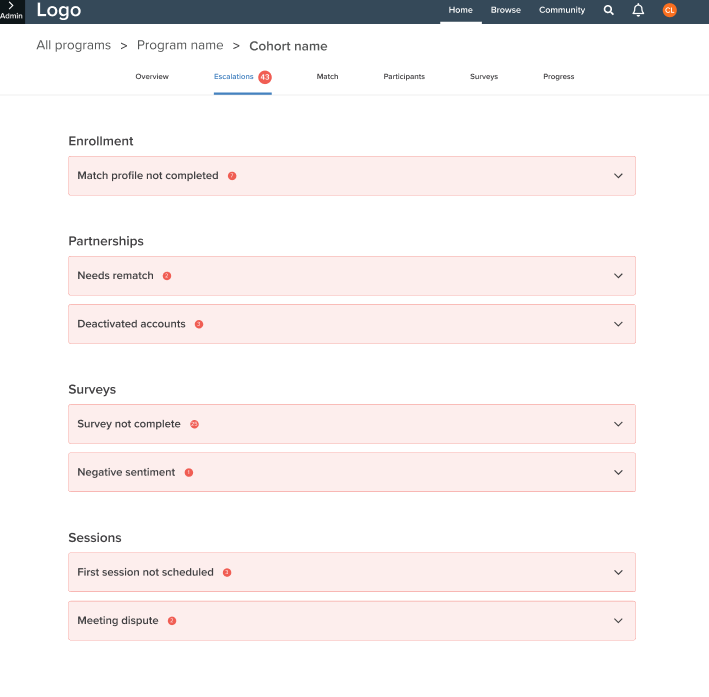Open the Participants tab

404,76
